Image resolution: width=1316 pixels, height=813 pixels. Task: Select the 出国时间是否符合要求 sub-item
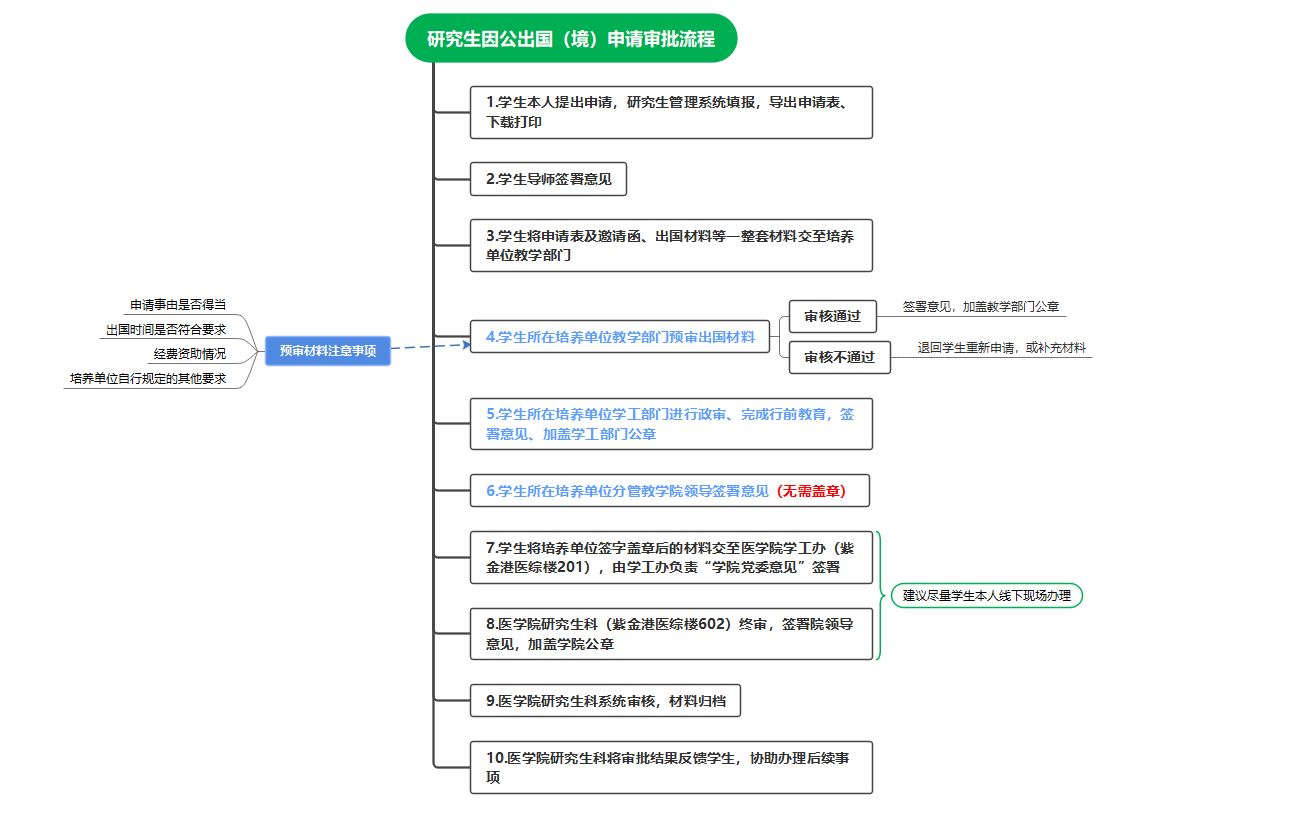click(165, 329)
